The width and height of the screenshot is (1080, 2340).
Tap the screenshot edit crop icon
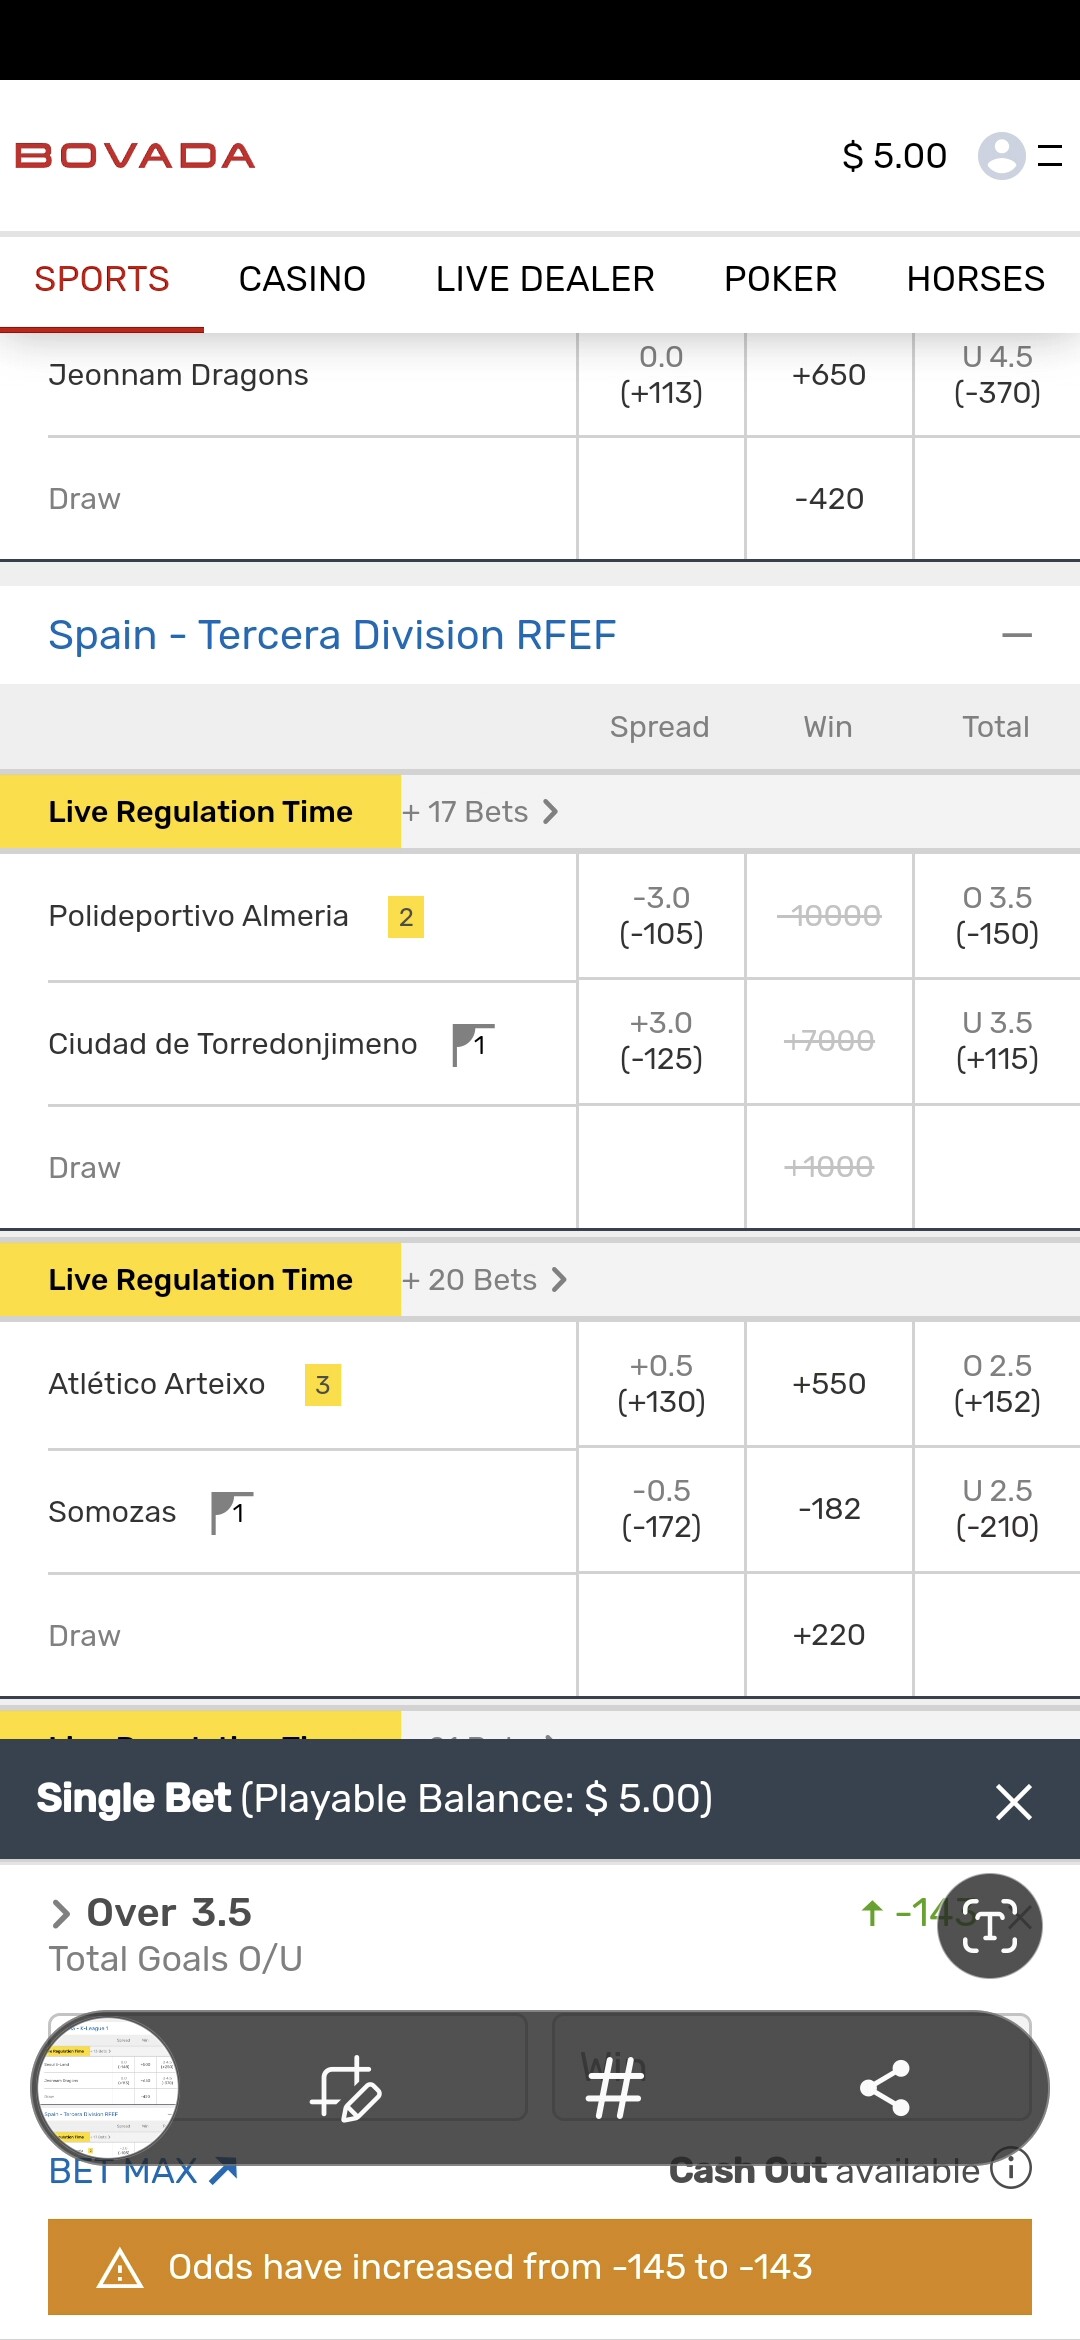pos(345,2089)
